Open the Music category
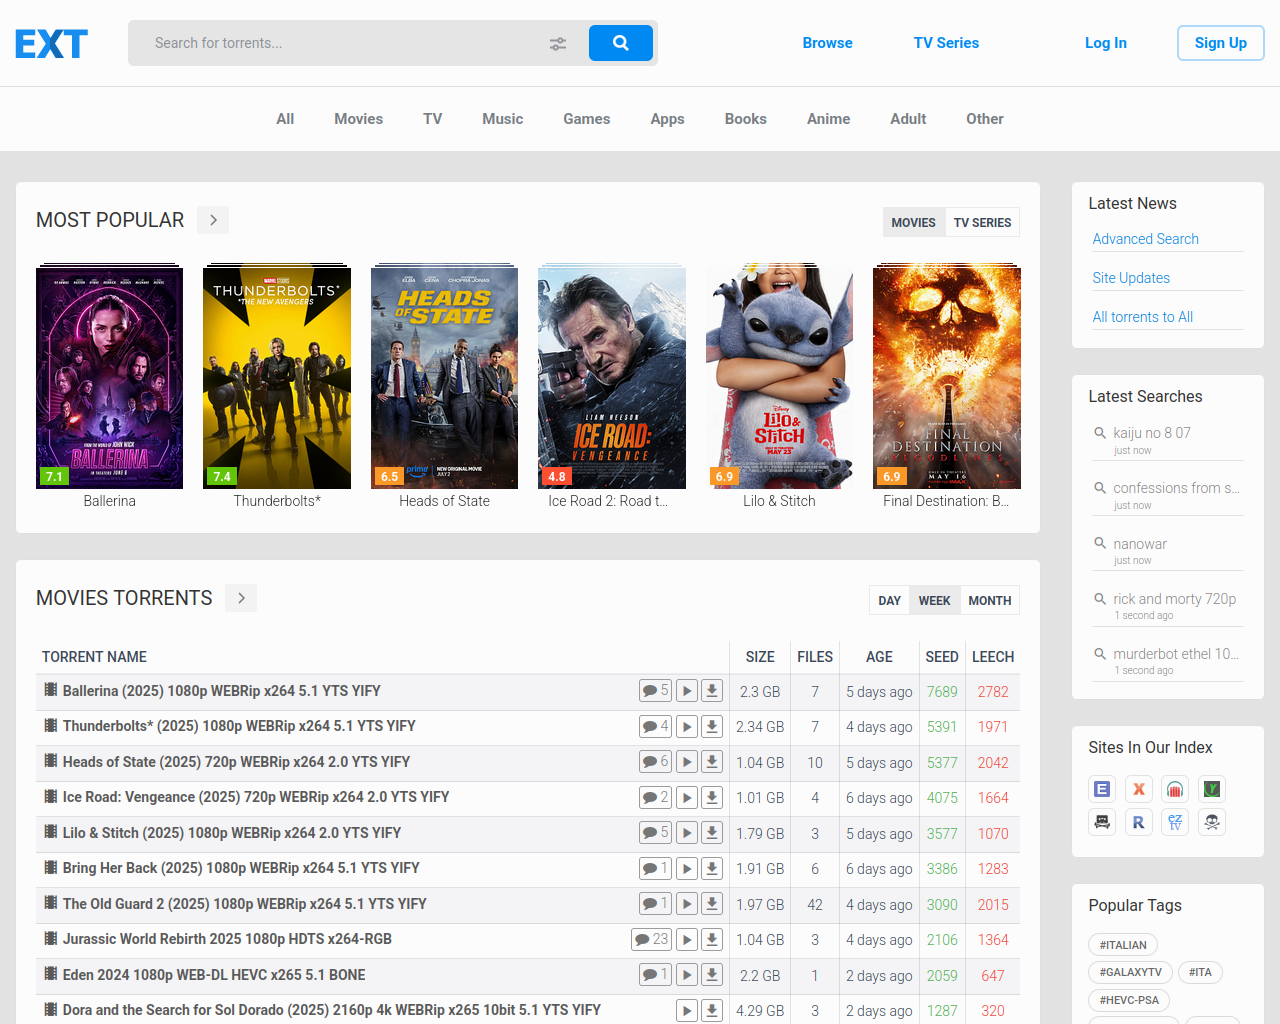This screenshot has height=1024, width=1280. pyautogui.click(x=502, y=119)
